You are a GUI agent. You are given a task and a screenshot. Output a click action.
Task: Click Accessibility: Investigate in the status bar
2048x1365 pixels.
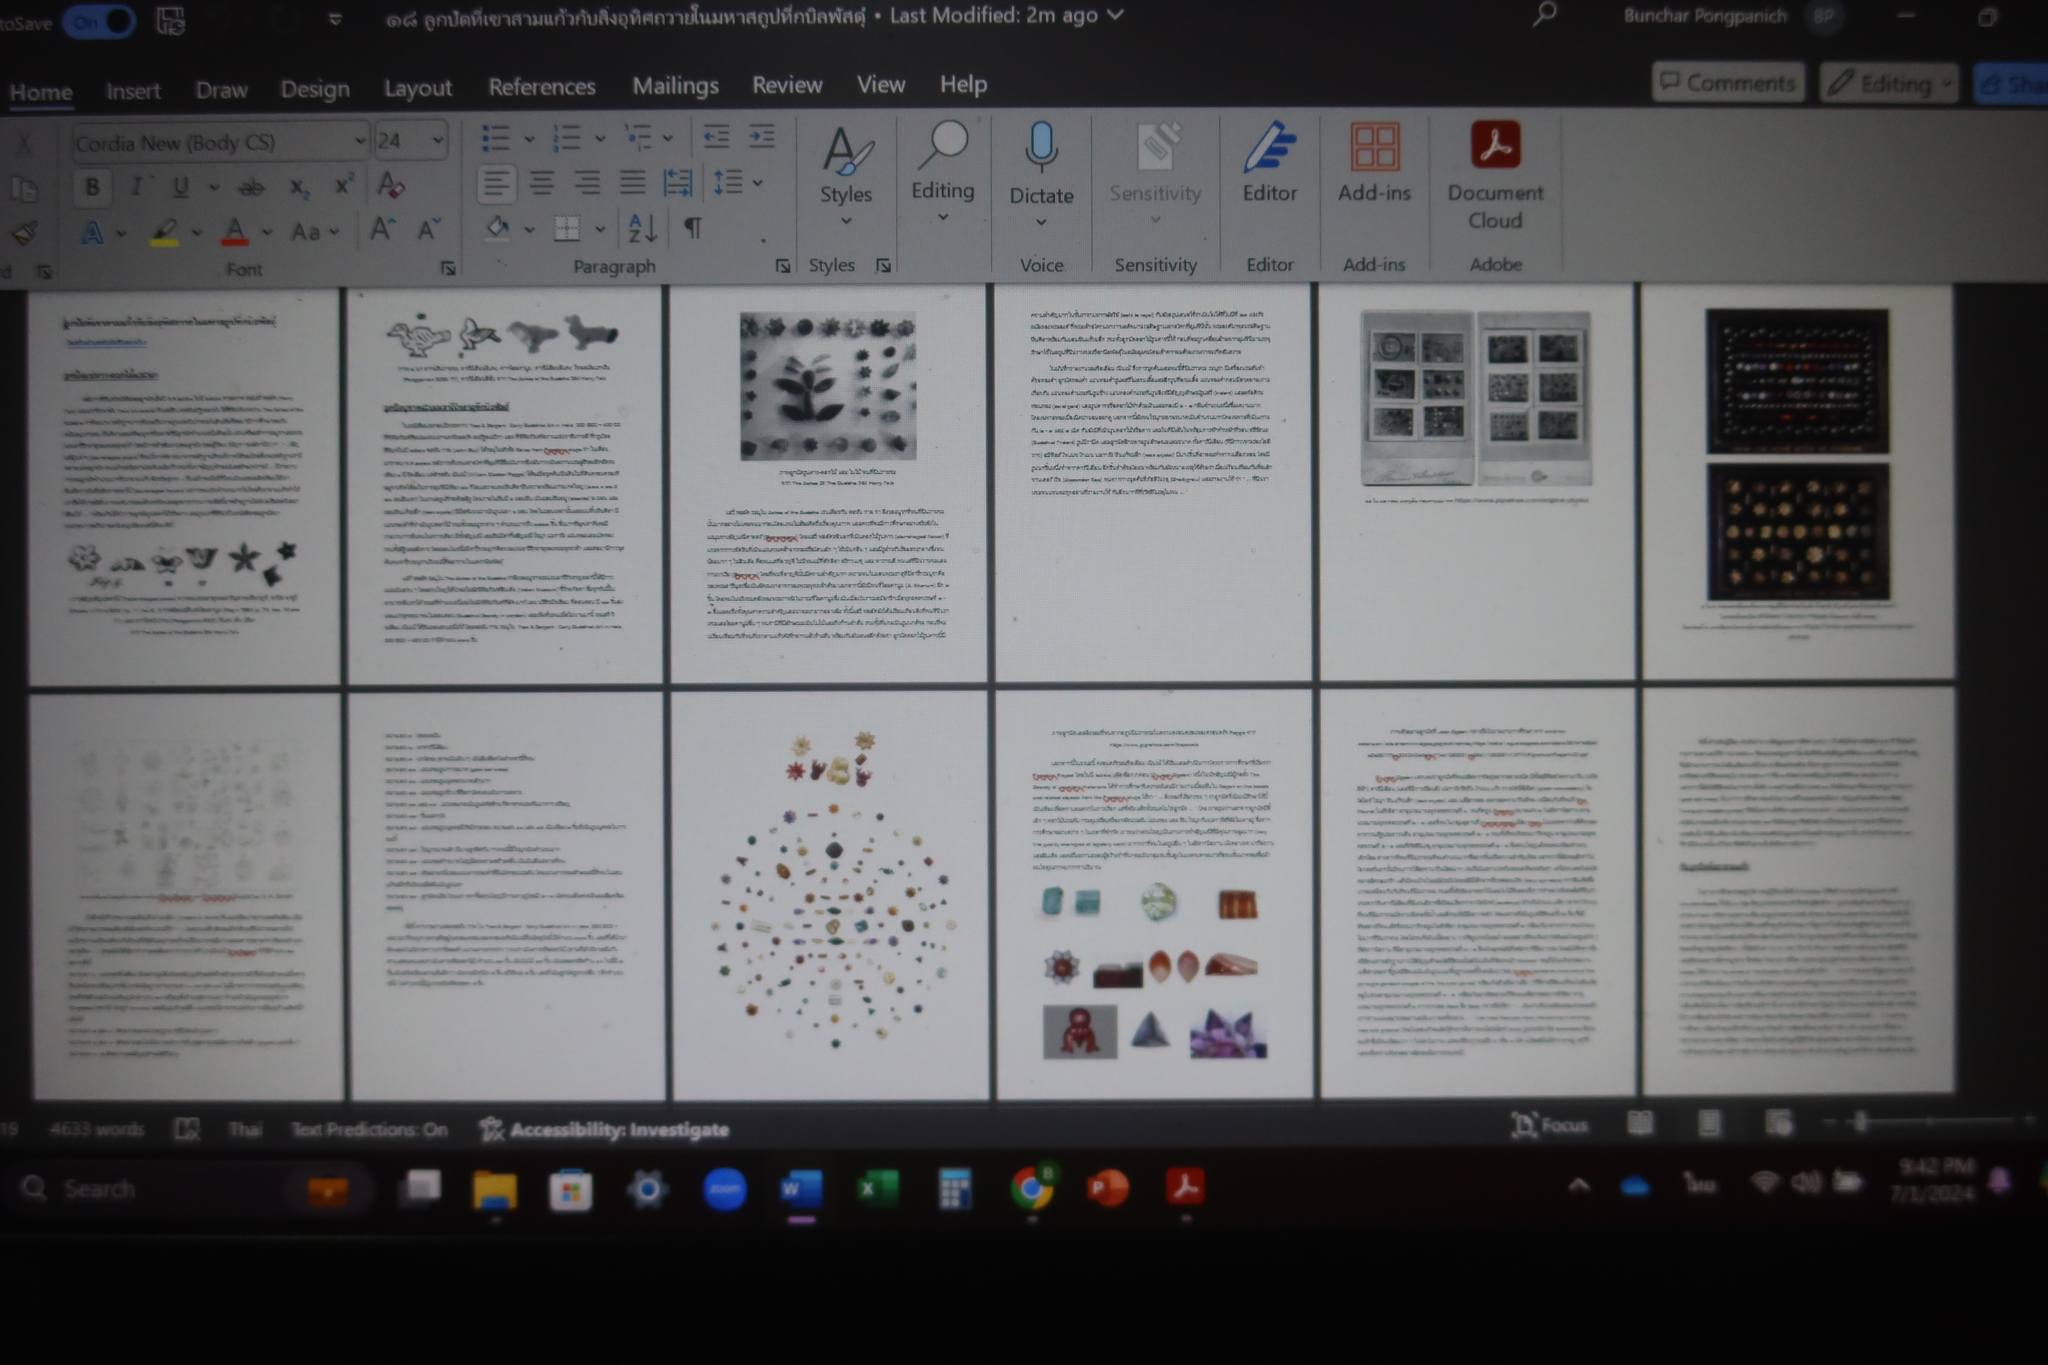(x=604, y=1129)
